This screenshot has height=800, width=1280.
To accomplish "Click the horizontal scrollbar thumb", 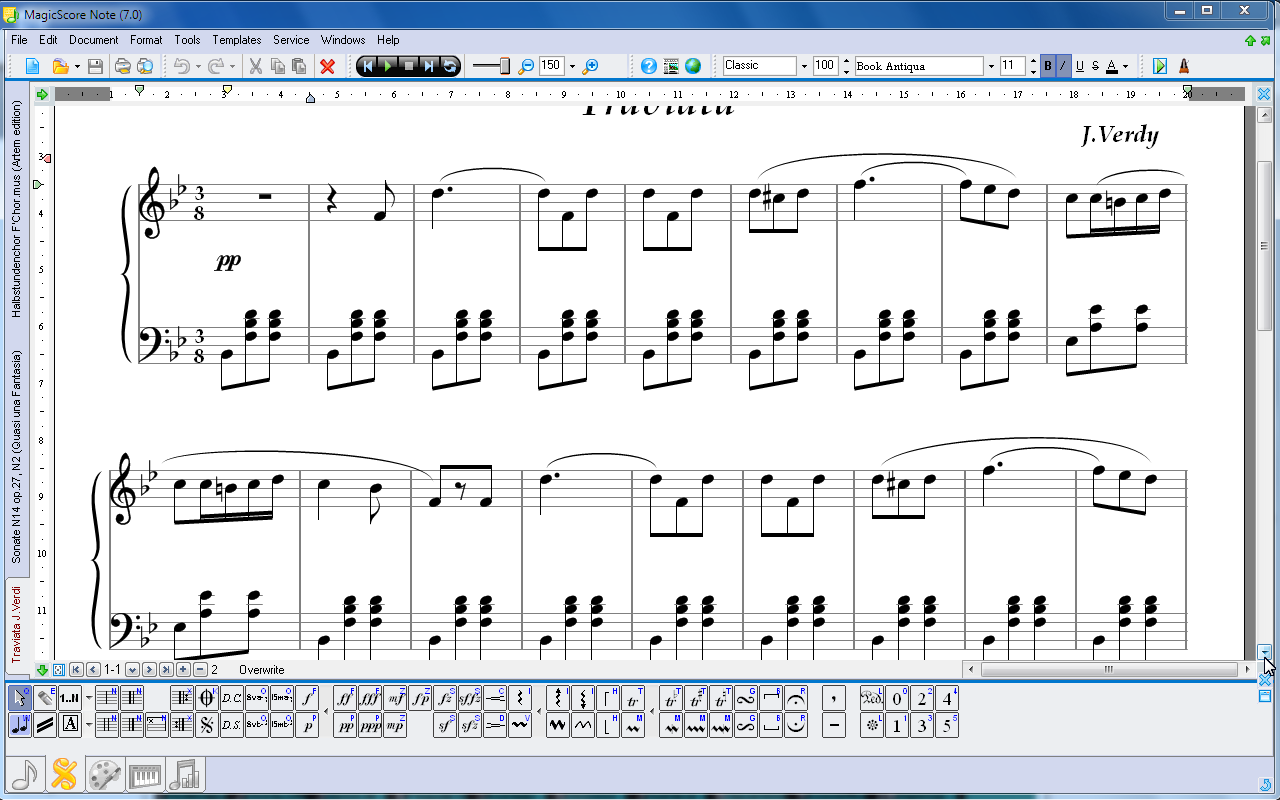I will [1108, 670].
